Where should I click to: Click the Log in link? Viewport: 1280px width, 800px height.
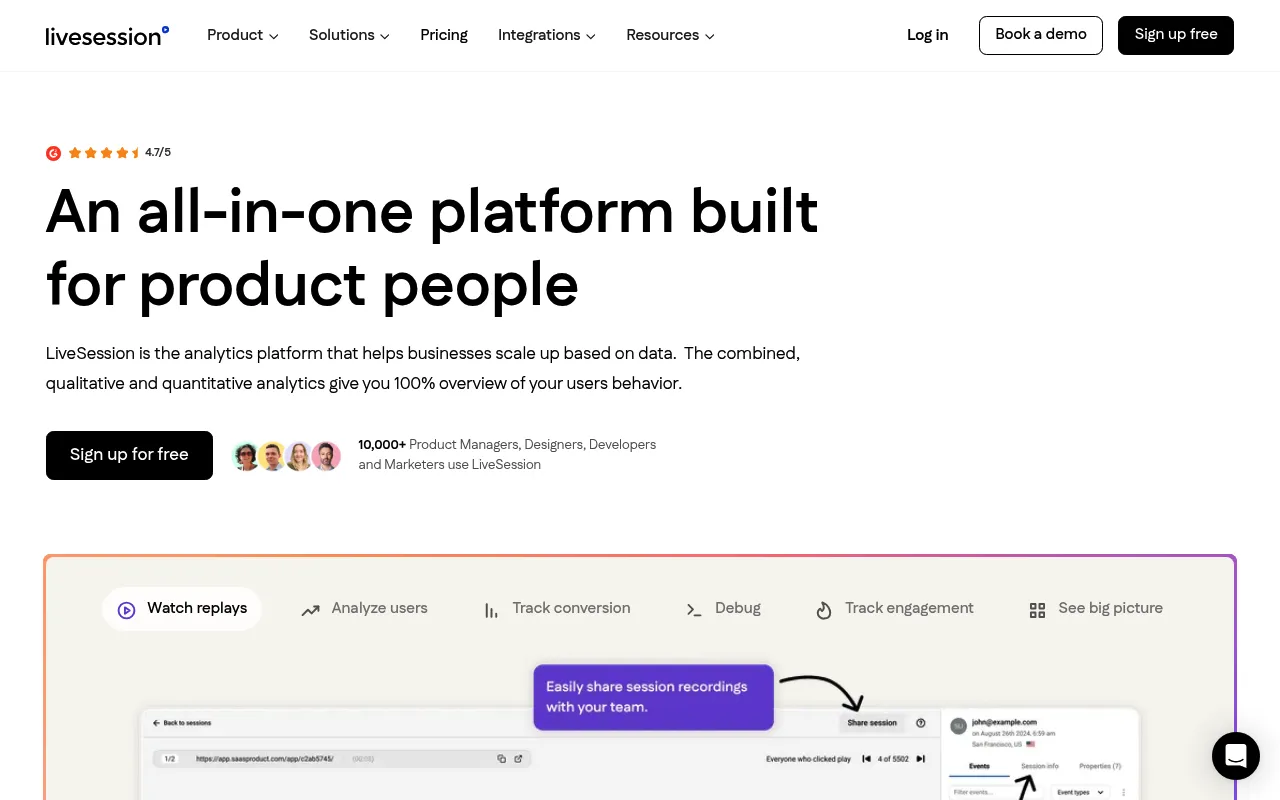click(927, 35)
